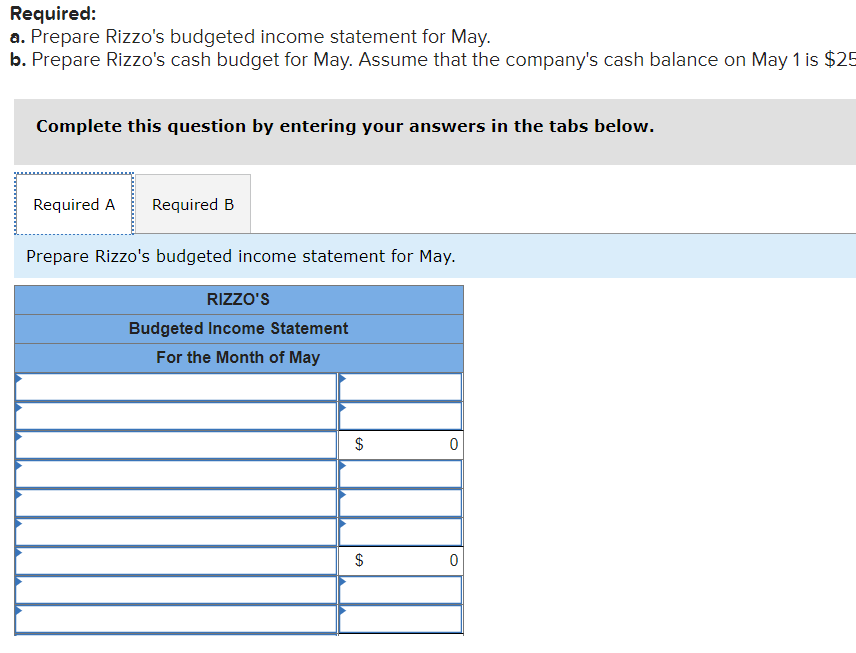856x653 pixels.
Task: Click the third row label cell
Action: (x=175, y=444)
